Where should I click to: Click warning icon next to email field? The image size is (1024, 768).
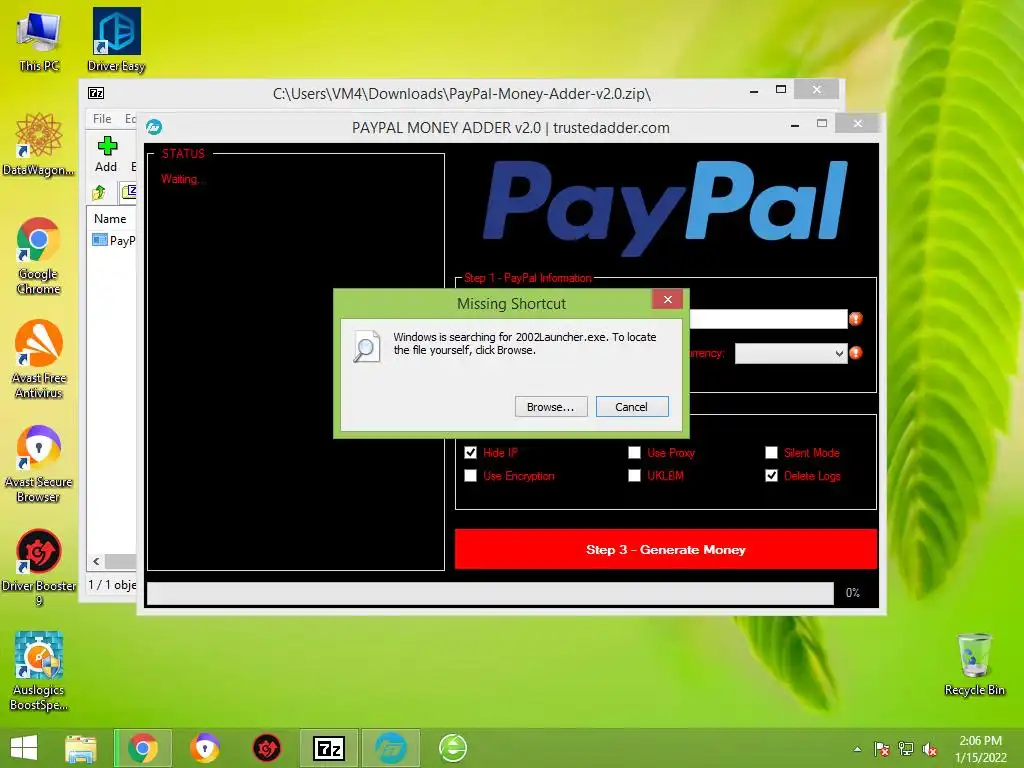(856, 319)
